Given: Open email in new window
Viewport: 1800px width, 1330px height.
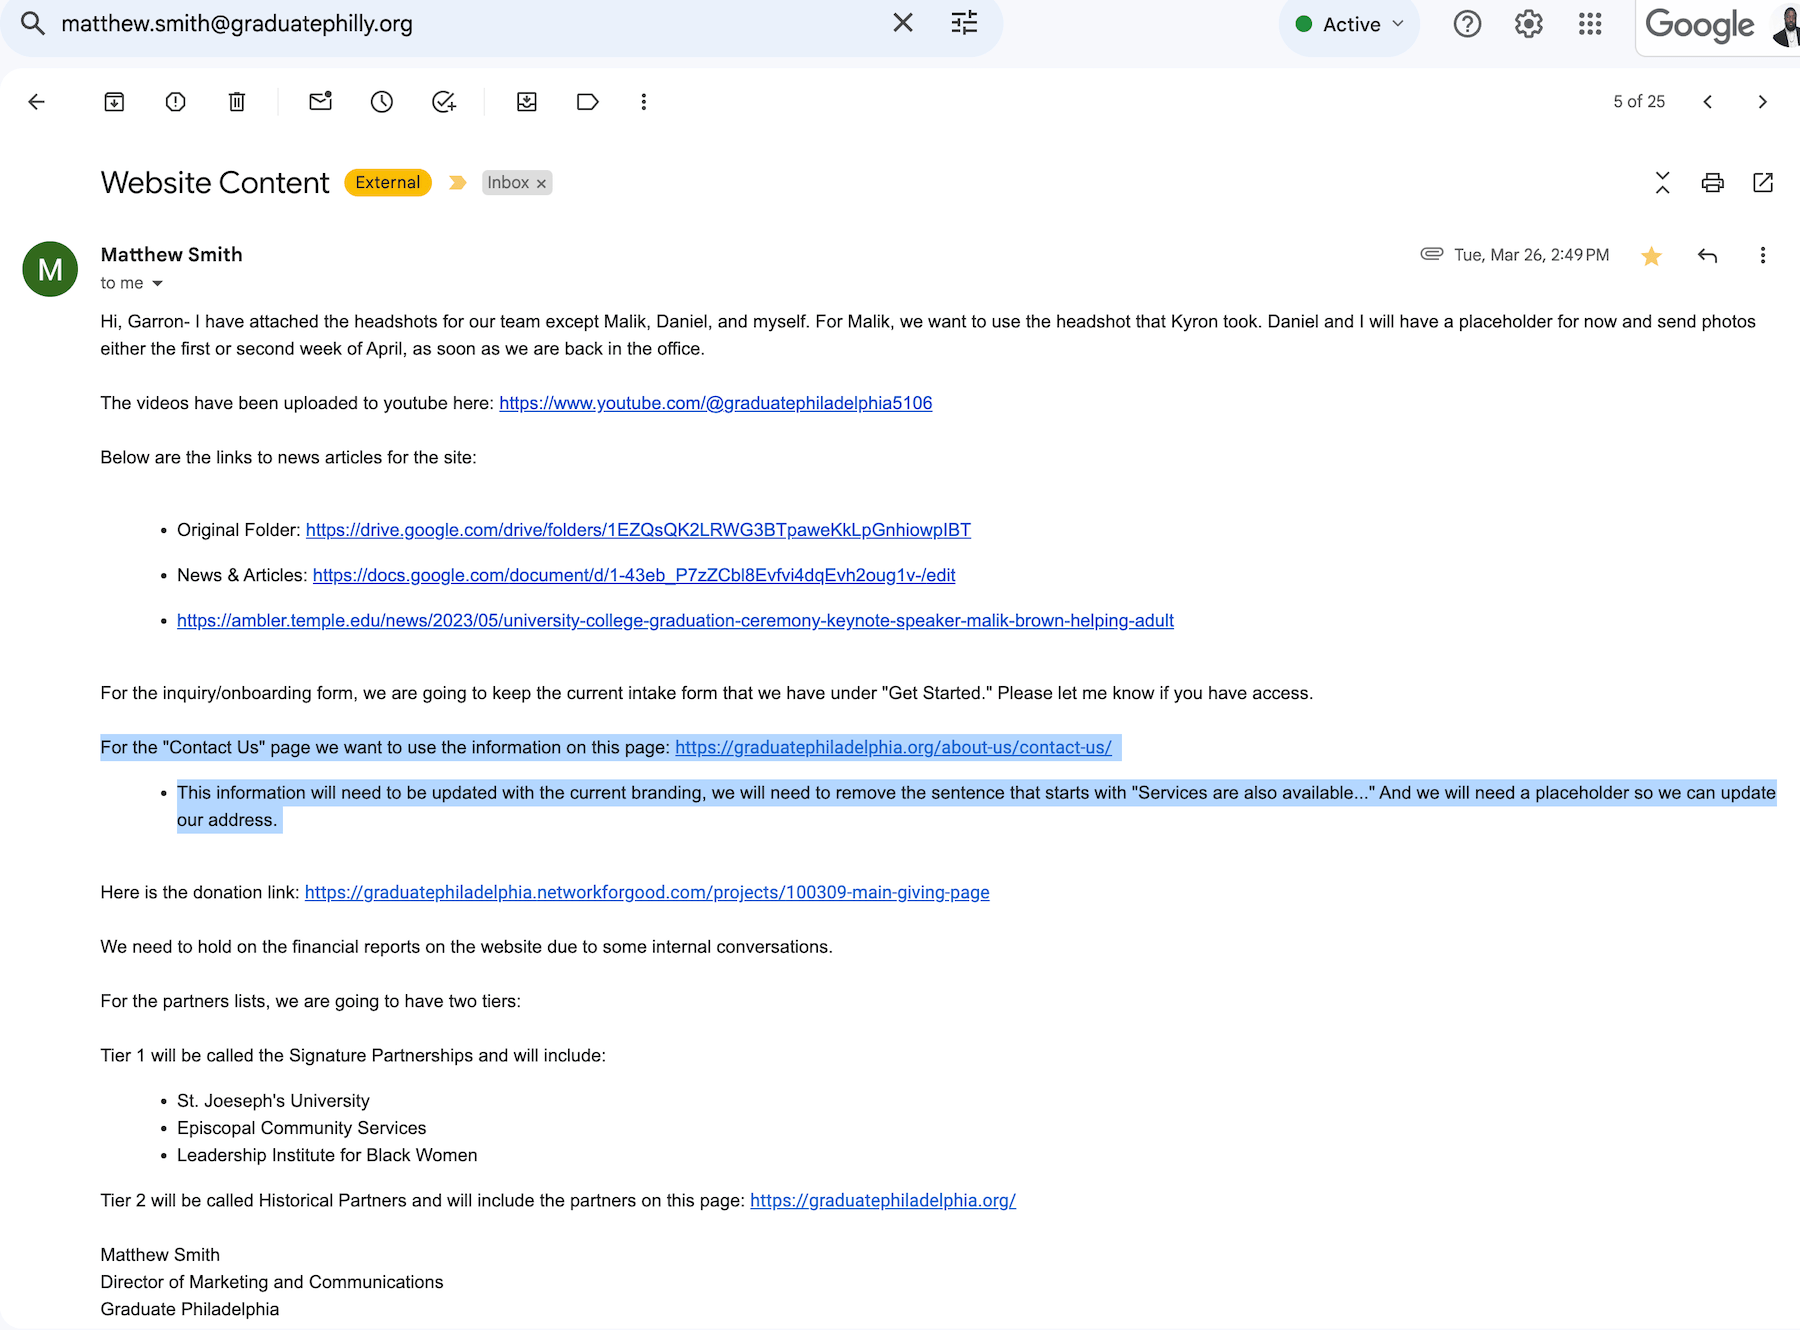Looking at the screenshot, I should pos(1763,183).
